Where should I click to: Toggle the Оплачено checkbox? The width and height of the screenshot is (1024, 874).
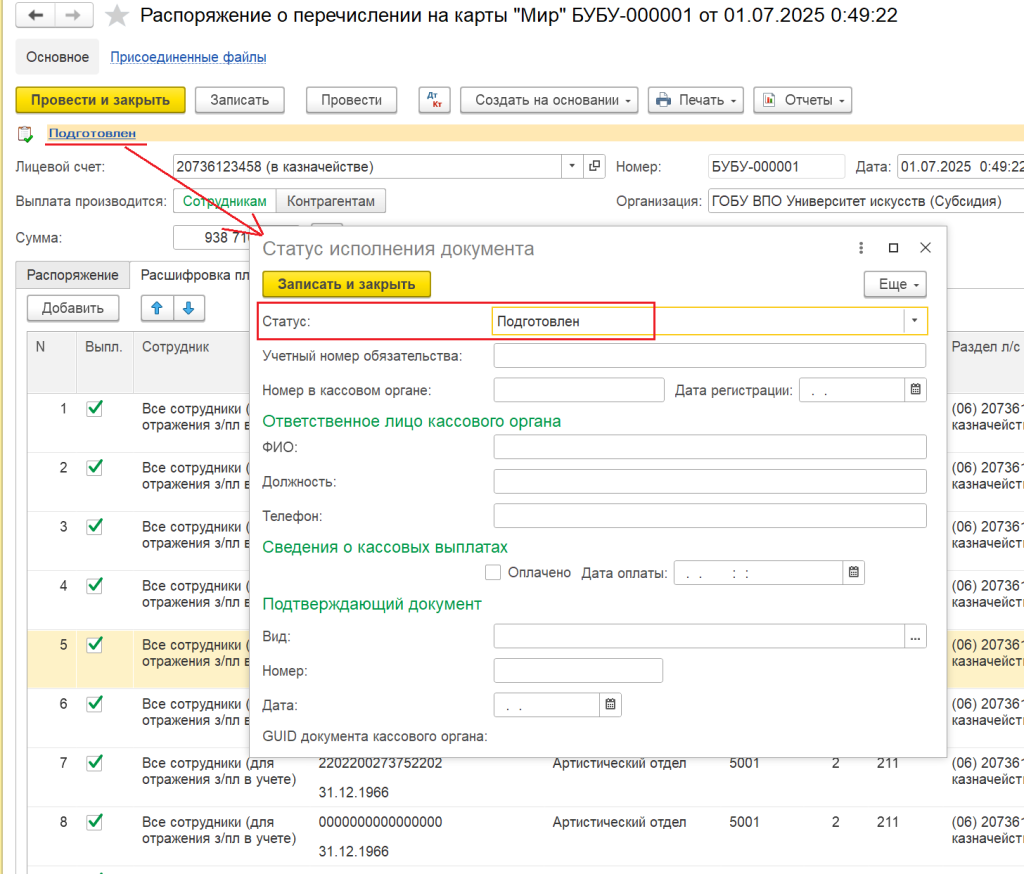click(x=493, y=572)
